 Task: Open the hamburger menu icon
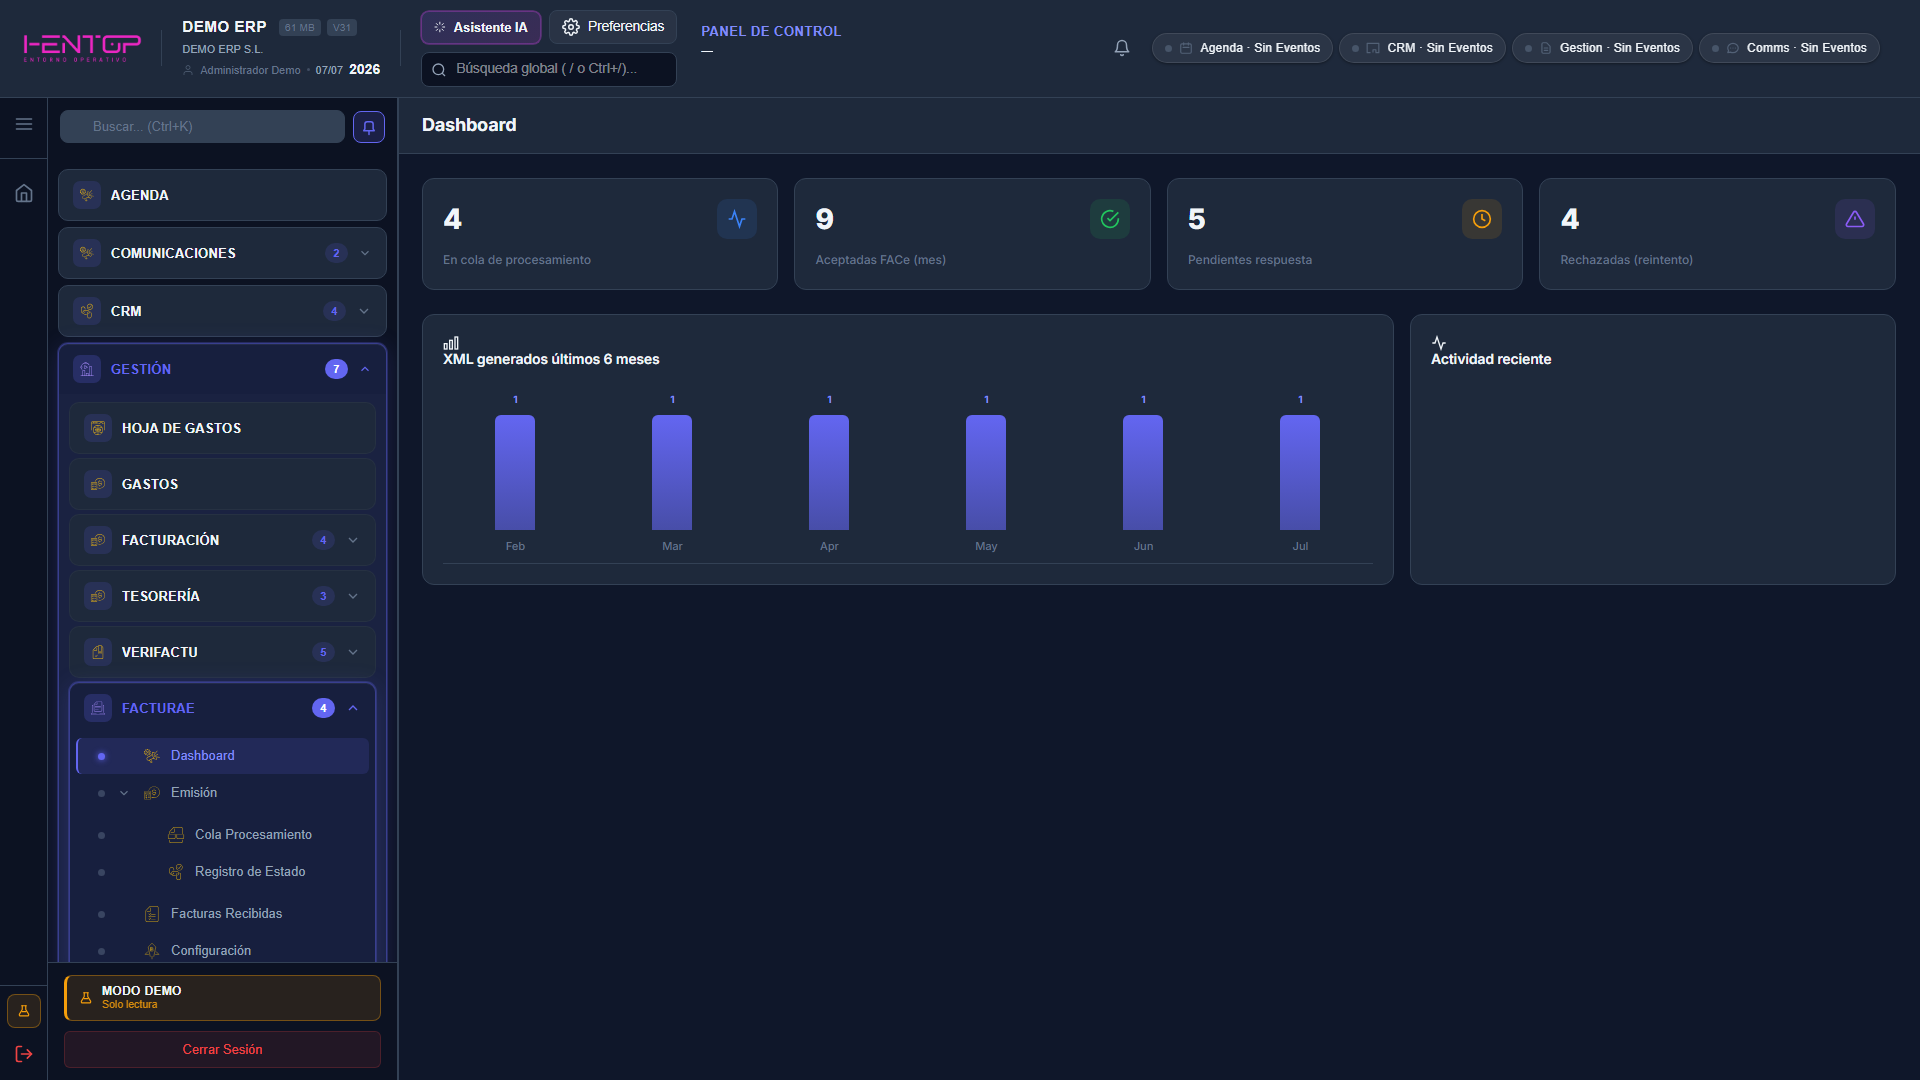tap(24, 124)
